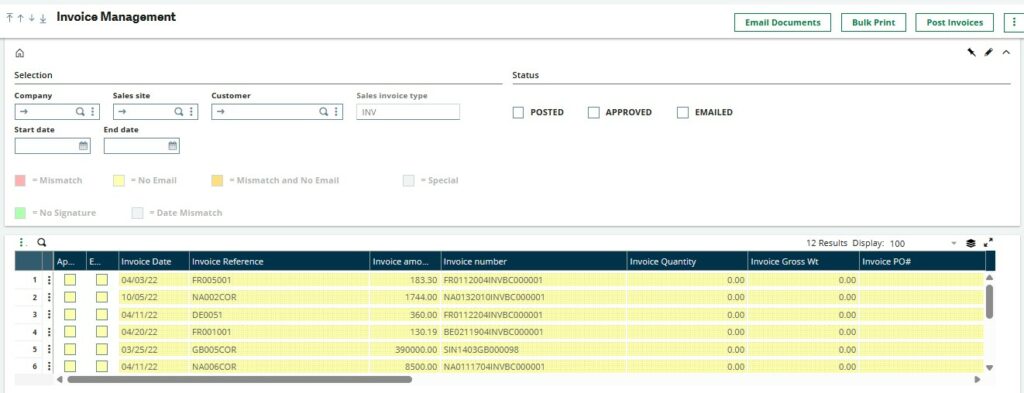Viewport: 1024px width, 393px height.
Task: Open row 1 actions menu
Action: pyautogui.click(x=48, y=279)
